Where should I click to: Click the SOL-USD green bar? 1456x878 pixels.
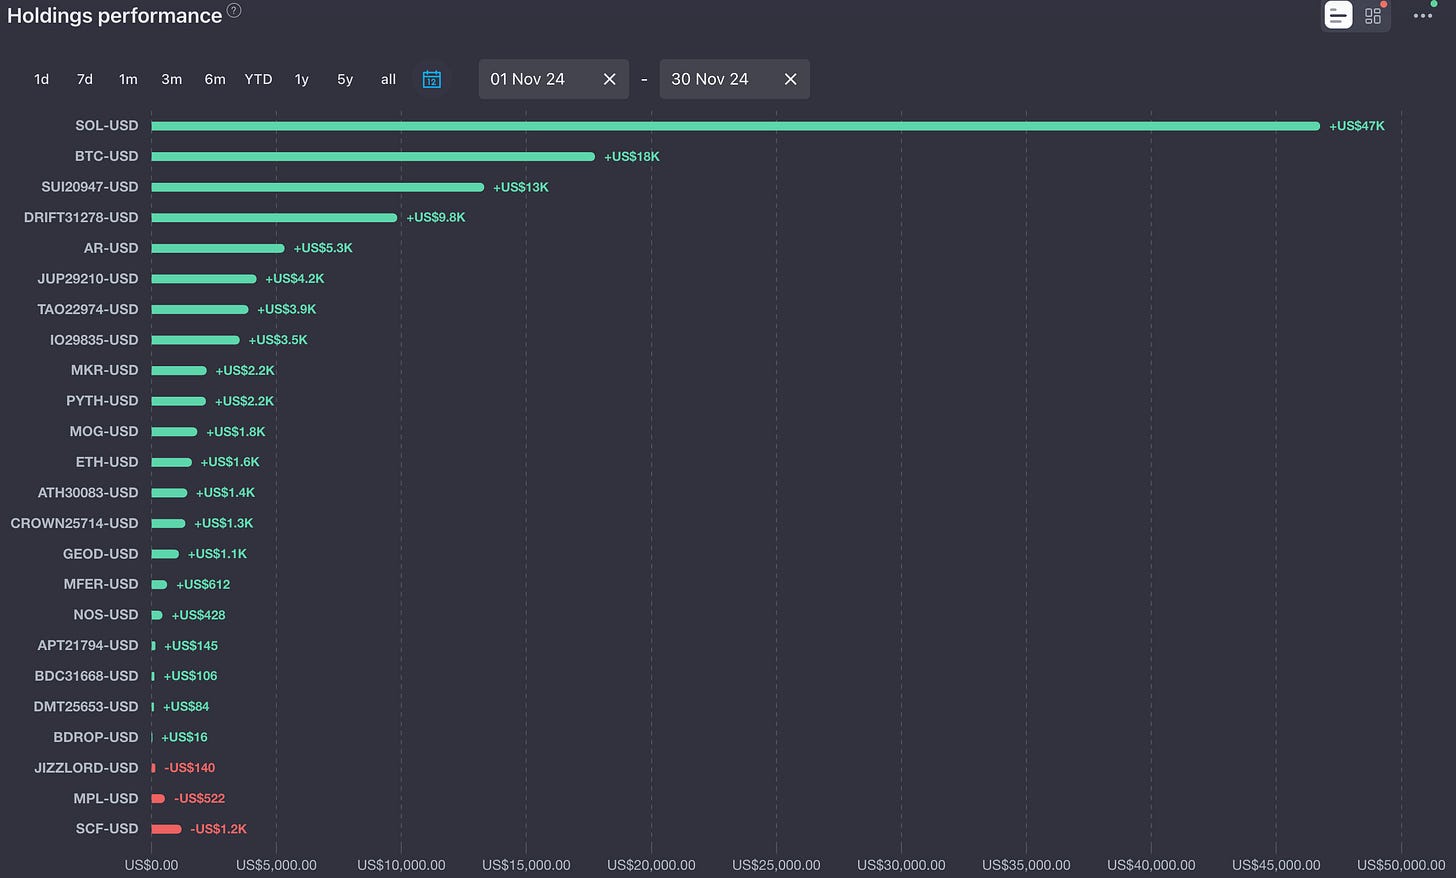tap(736, 126)
